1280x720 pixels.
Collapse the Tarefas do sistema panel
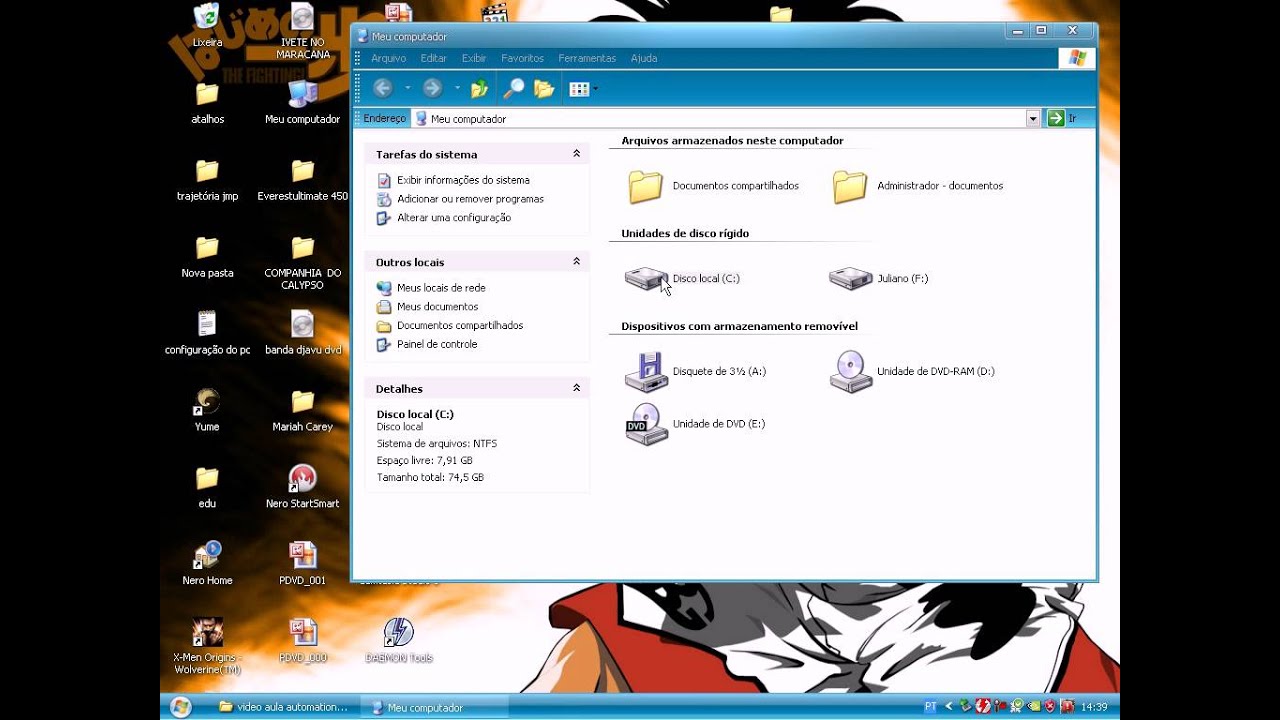pos(576,154)
